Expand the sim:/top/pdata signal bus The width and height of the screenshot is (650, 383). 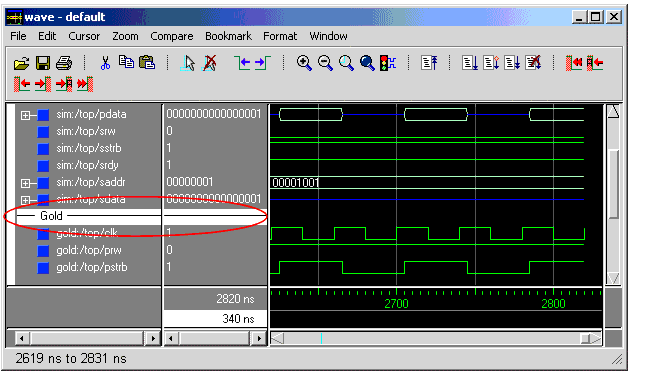point(25,115)
